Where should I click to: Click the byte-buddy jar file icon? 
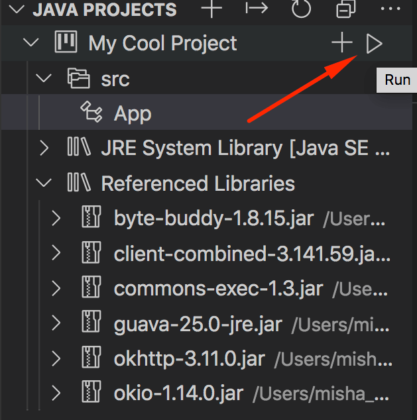pyautogui.click(x=91, y=217)
